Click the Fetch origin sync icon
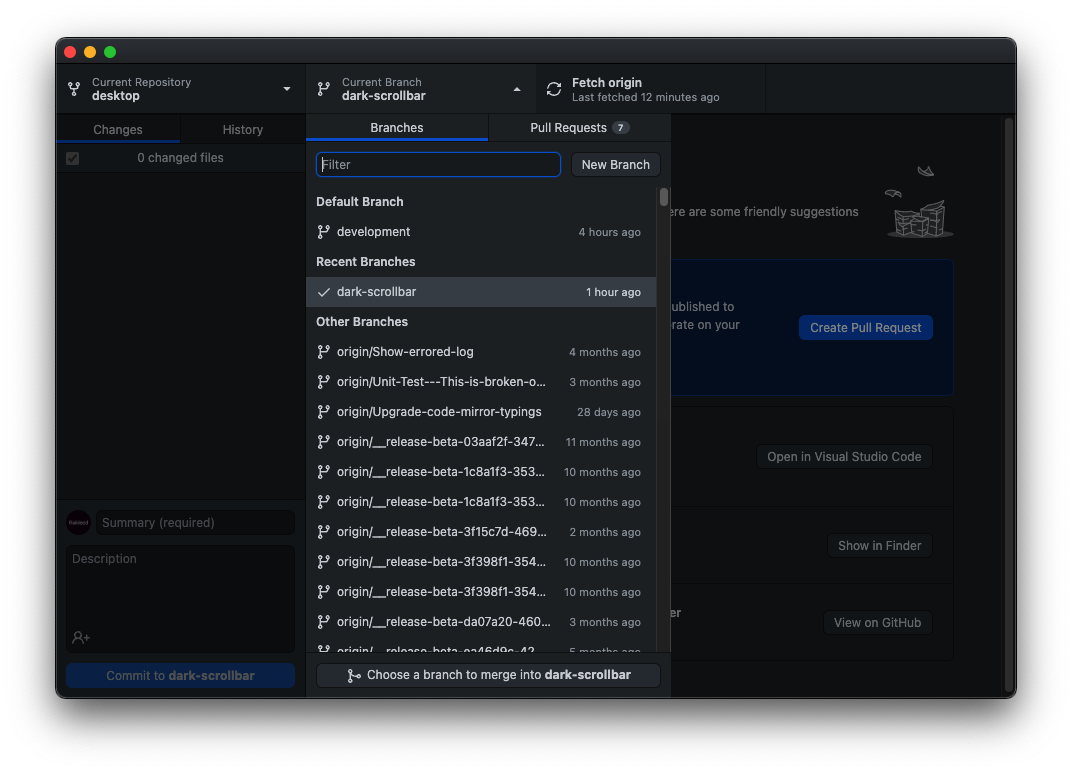 click(x=554, y=89)
